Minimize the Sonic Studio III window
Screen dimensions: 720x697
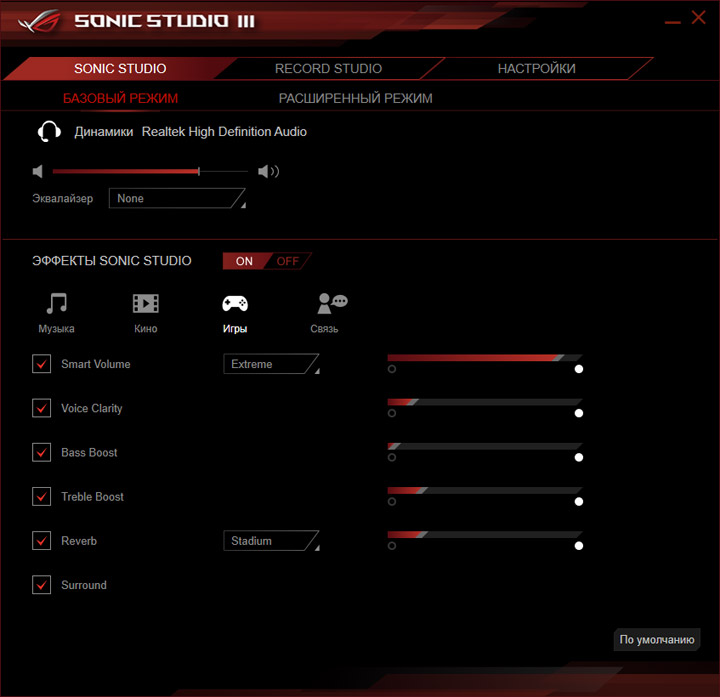[672, 22]
